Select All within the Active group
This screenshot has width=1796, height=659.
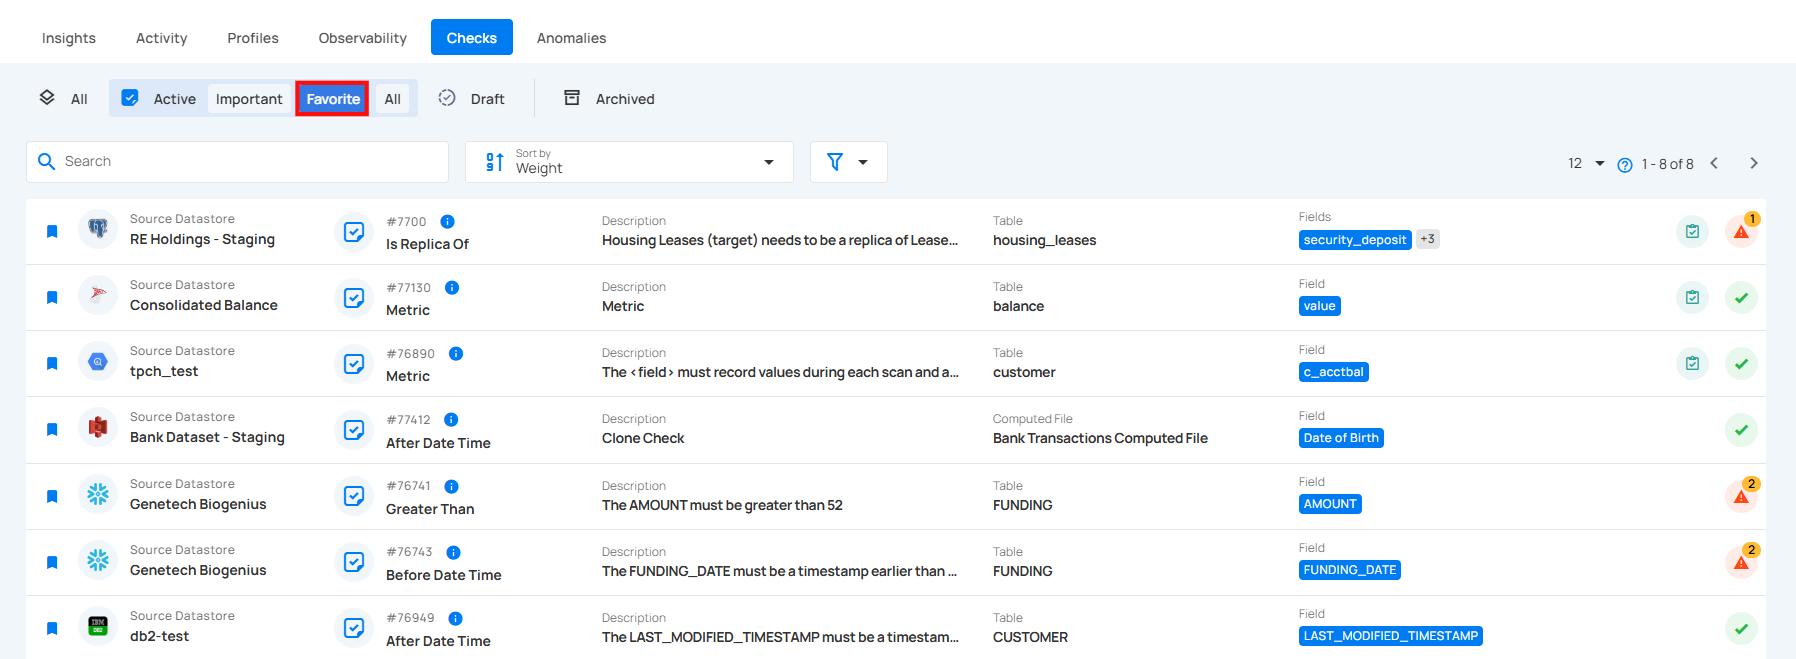click(393, 99)
